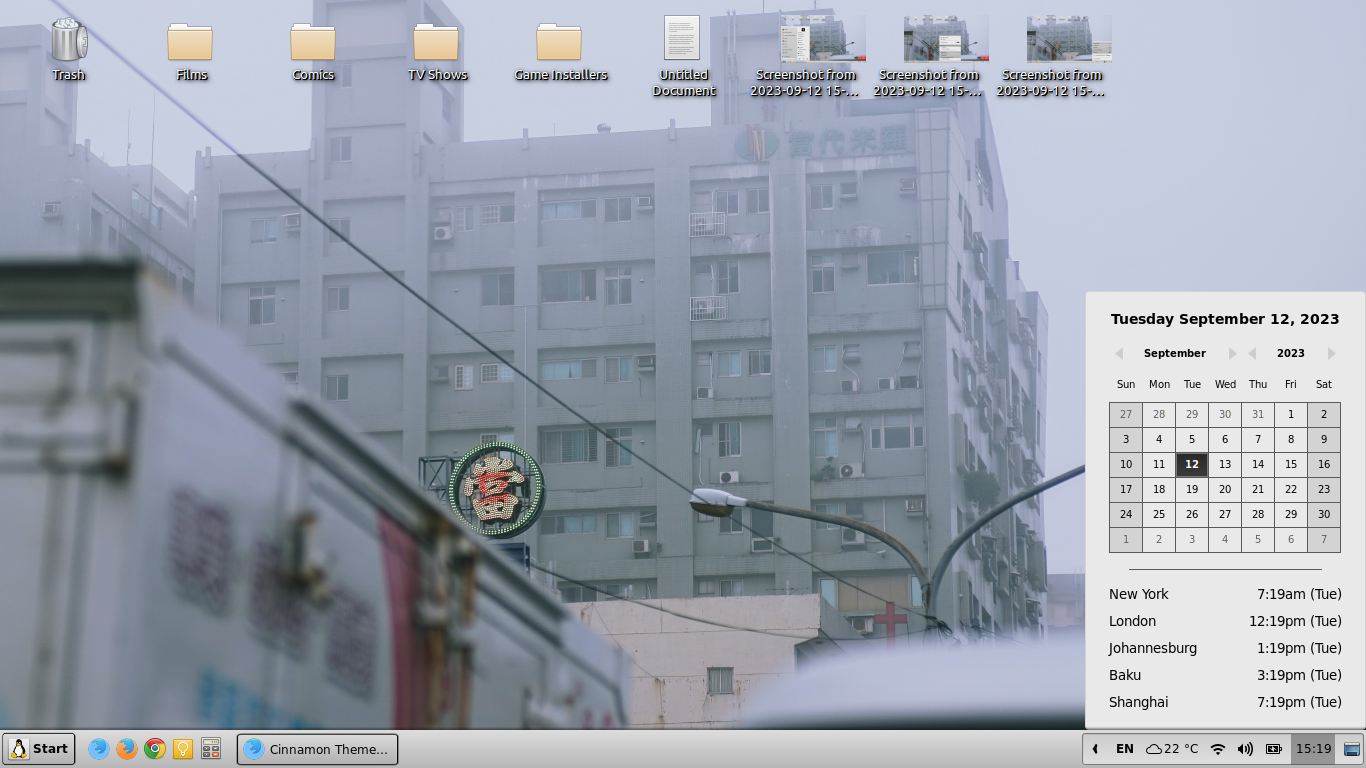Image resolution: width=1366 pixels, height=768 pixels.
Task: Click the Tuesday September 12, 2023 heading
Action: pos(1225,319)
